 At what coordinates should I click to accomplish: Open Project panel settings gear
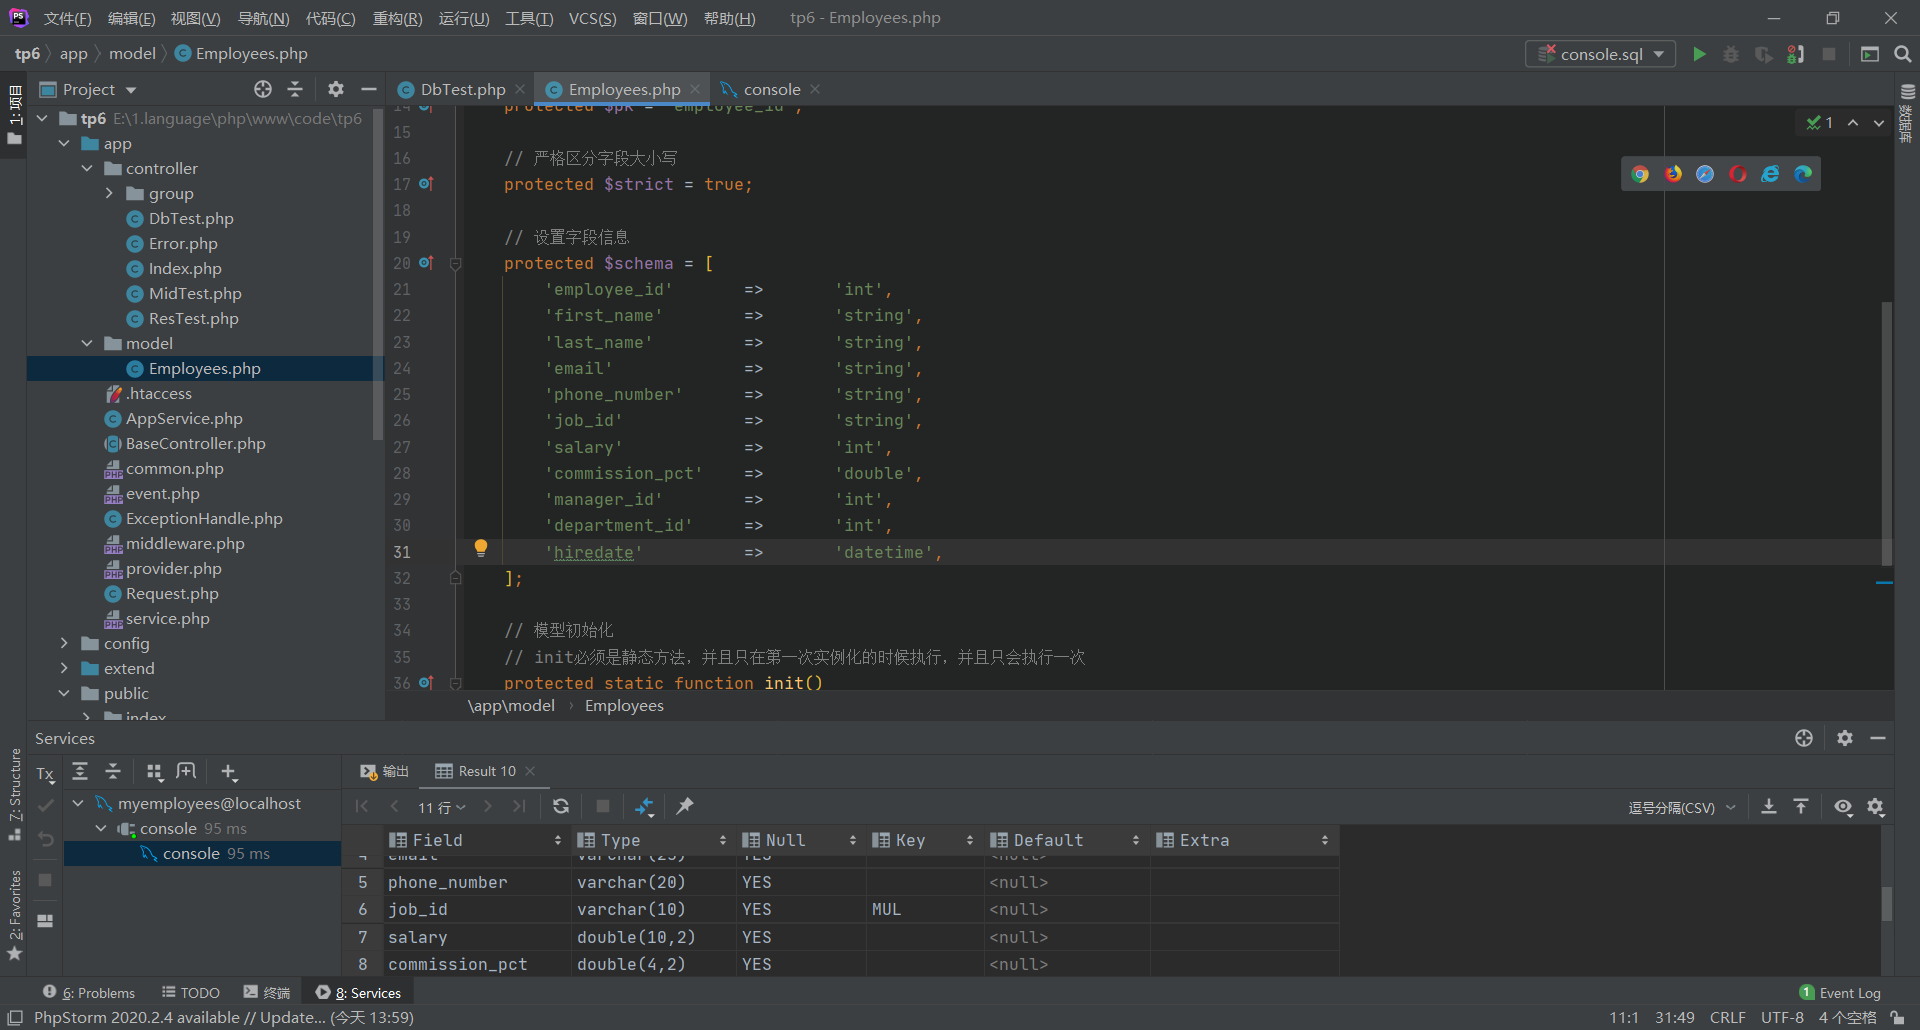click(336, 89)
